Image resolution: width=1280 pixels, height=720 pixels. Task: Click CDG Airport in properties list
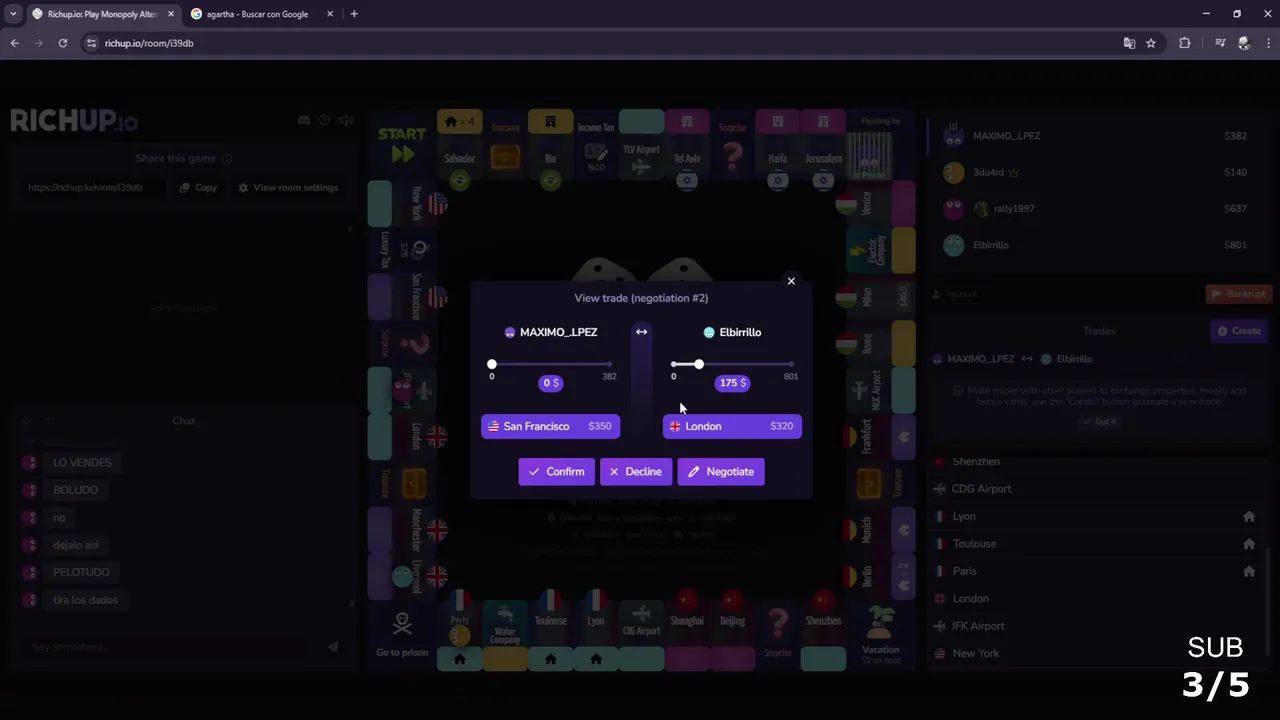tap(981, 489)
